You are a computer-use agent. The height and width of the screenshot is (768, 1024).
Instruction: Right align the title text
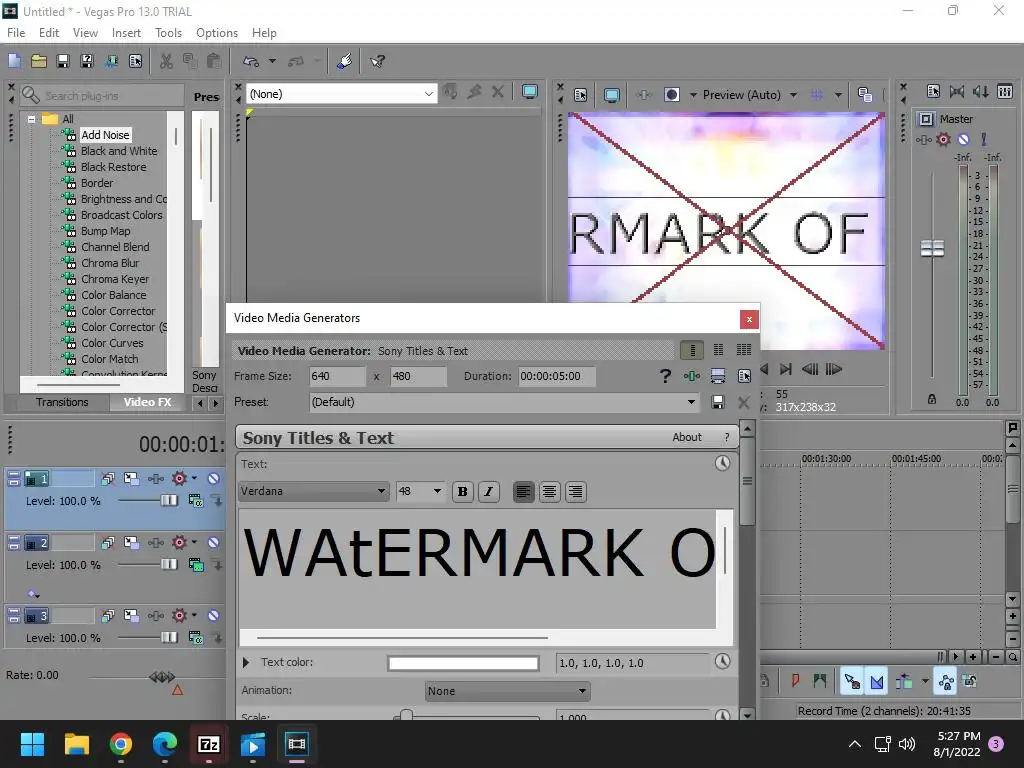click(x=575, y=492)
